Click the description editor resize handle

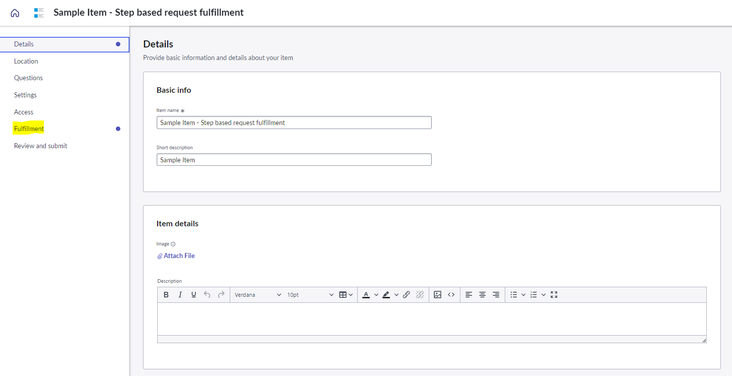pyautogui.click(x=704, y=340)
